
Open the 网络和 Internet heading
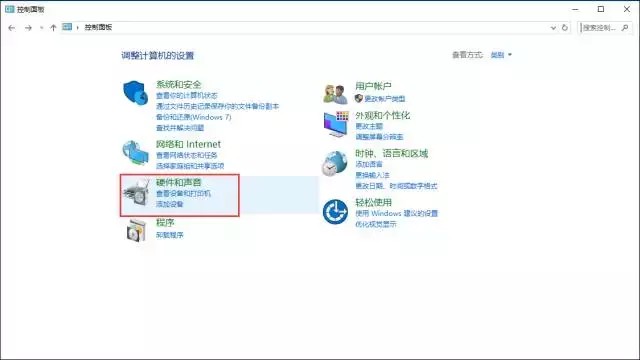click(188, 144)
